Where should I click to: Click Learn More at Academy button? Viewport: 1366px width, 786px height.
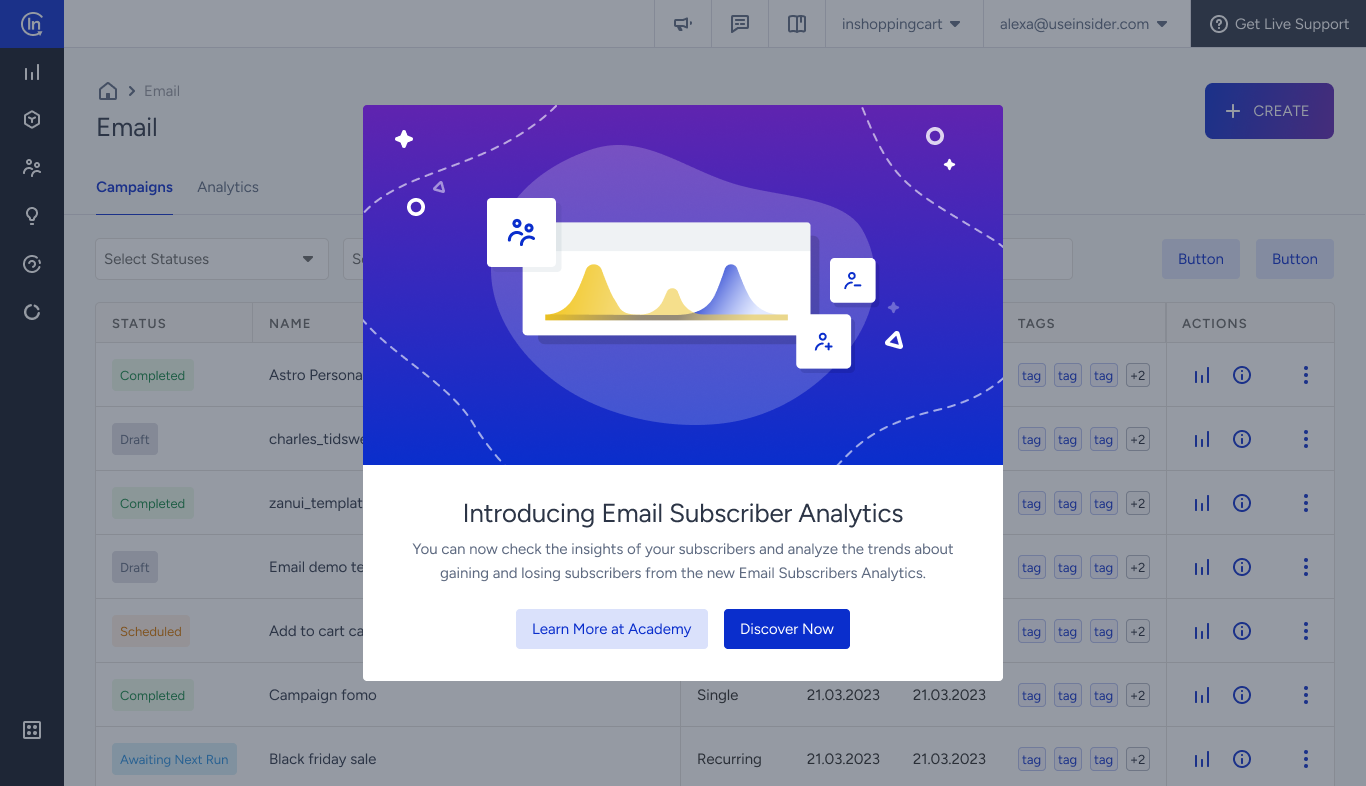click(612, 629)
